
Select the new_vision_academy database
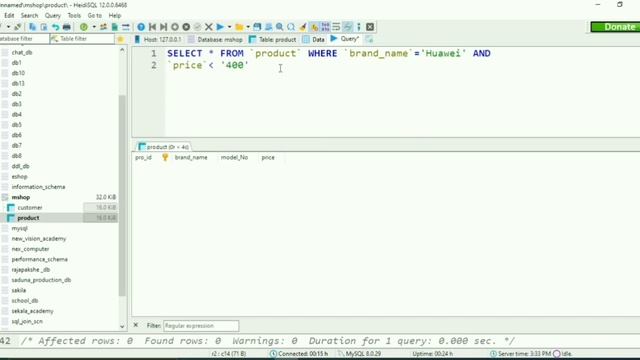(x=39, y=239)
